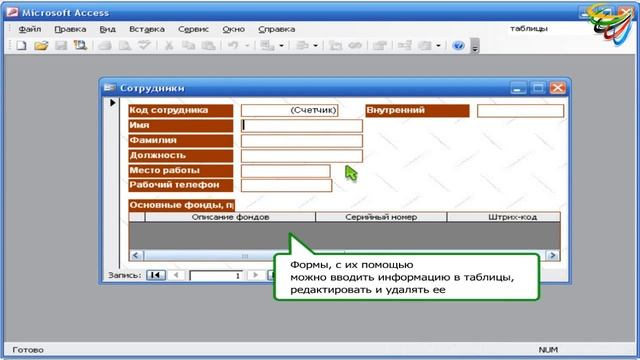The height and width of the screenshot is (360, 640).
Task: Go to the previous record button
Action: point(176,275)
